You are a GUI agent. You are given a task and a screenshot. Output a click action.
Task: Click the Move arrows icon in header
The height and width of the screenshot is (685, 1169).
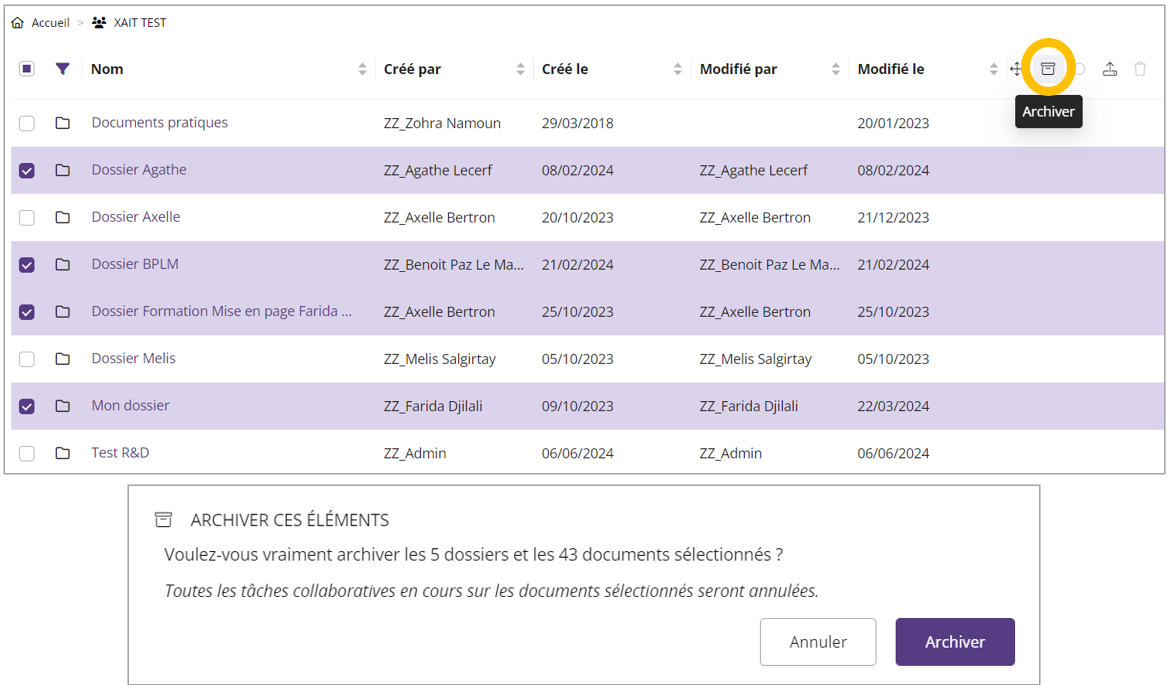tap(1016, 69)
